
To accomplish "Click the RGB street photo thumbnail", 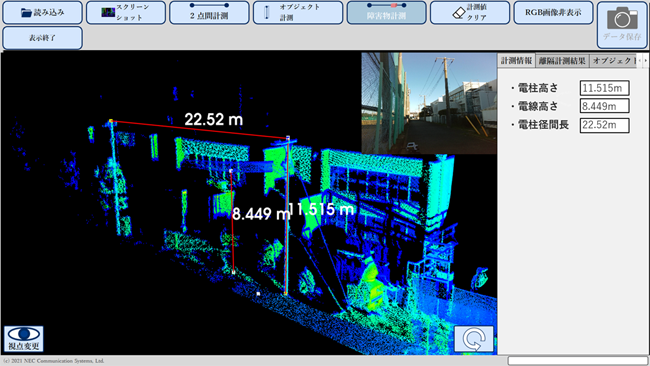I will coord(429,103).
